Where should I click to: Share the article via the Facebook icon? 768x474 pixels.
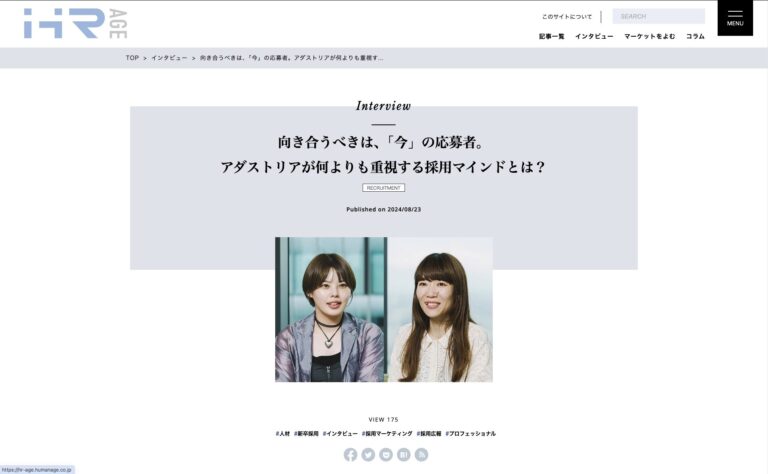[350, 455]
